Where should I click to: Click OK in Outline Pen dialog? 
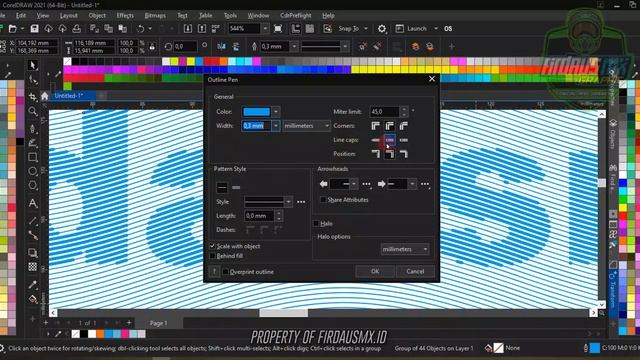click(375, 271)
